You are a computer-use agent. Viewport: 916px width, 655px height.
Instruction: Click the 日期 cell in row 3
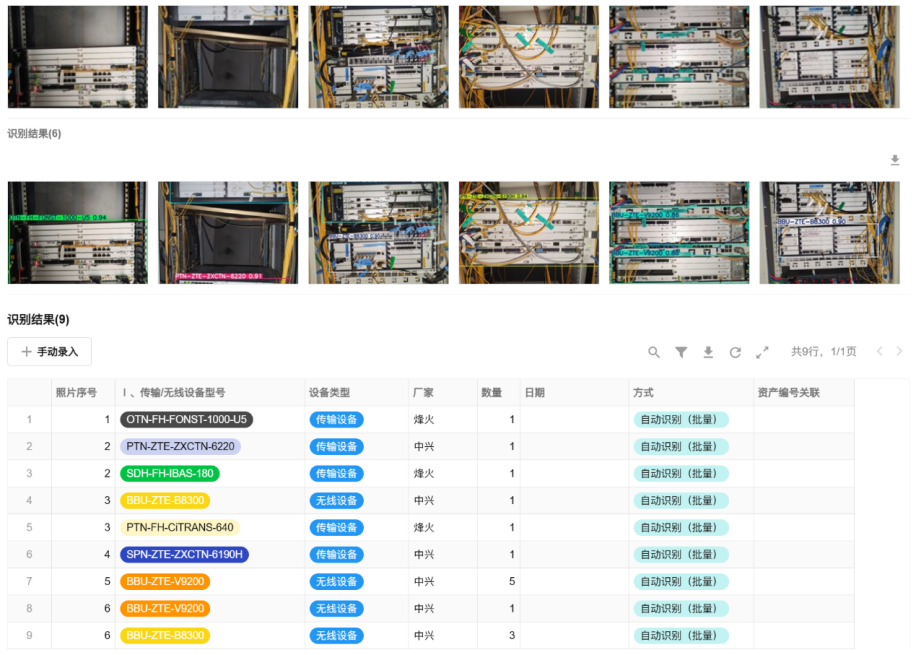coord(573,474)
